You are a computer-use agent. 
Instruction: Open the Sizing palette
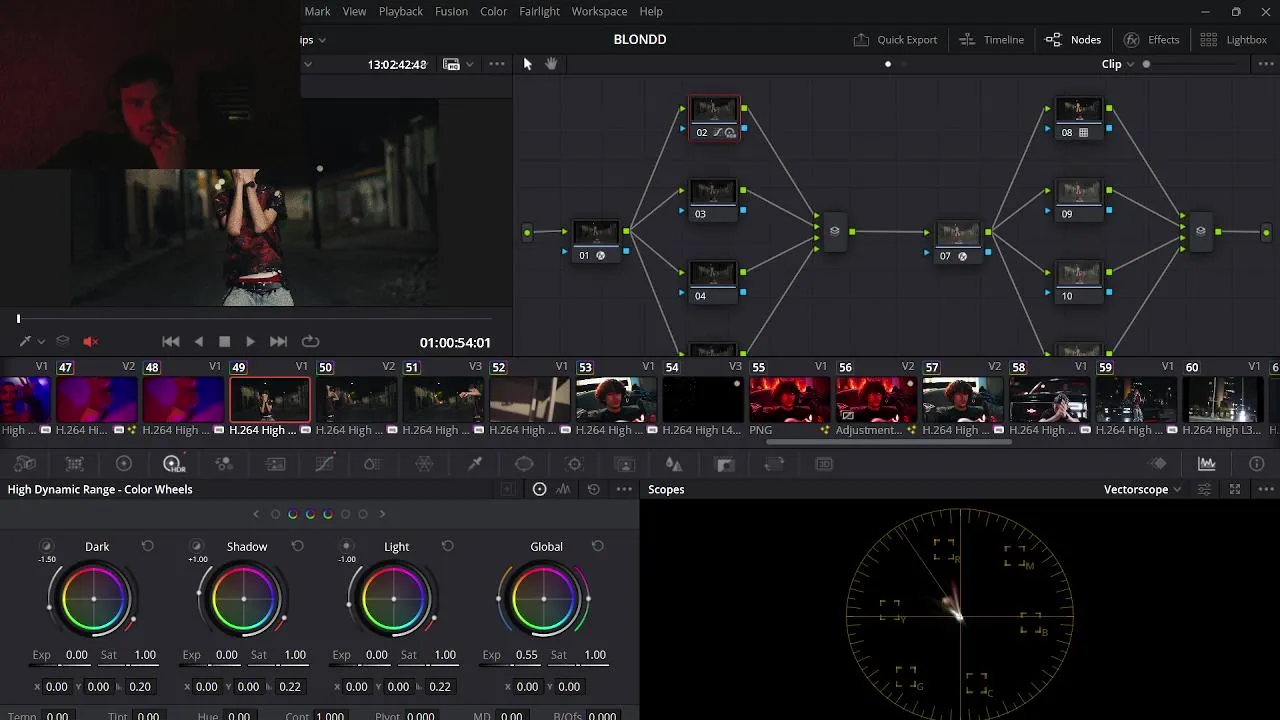pos(774,464)
